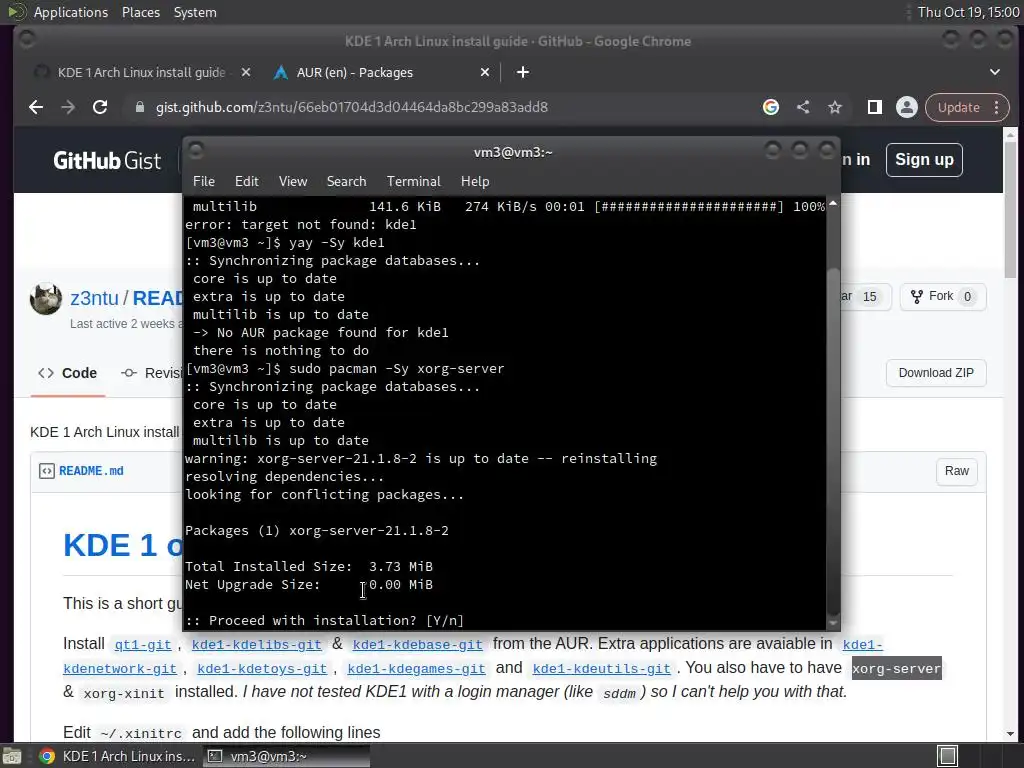Screen dimensions: 1024x768
Task: Open Chrome three-dot menu
Action: (x=997, y=107)
